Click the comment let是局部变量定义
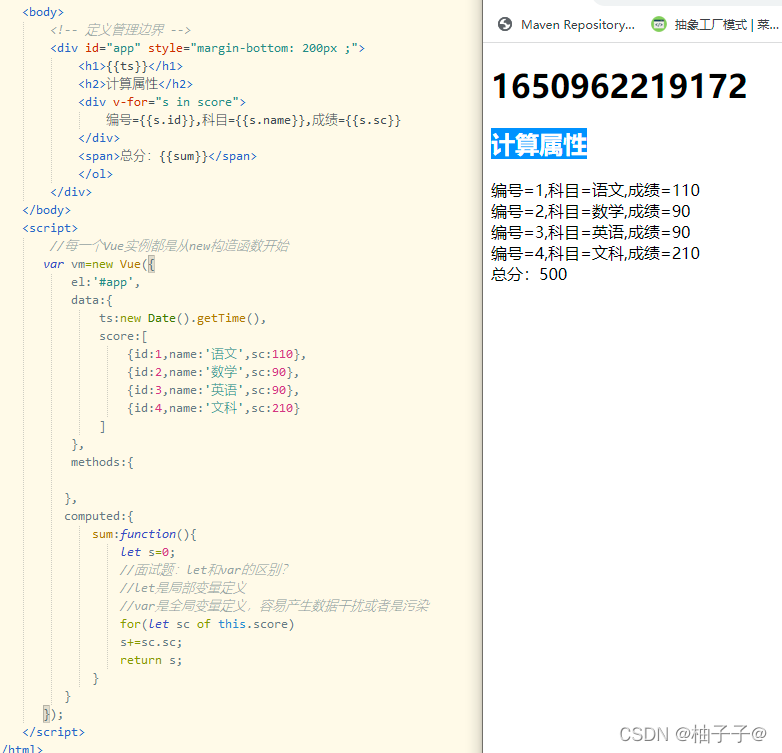Viewport: 782px width, 753px height. (x=183, y=588)
